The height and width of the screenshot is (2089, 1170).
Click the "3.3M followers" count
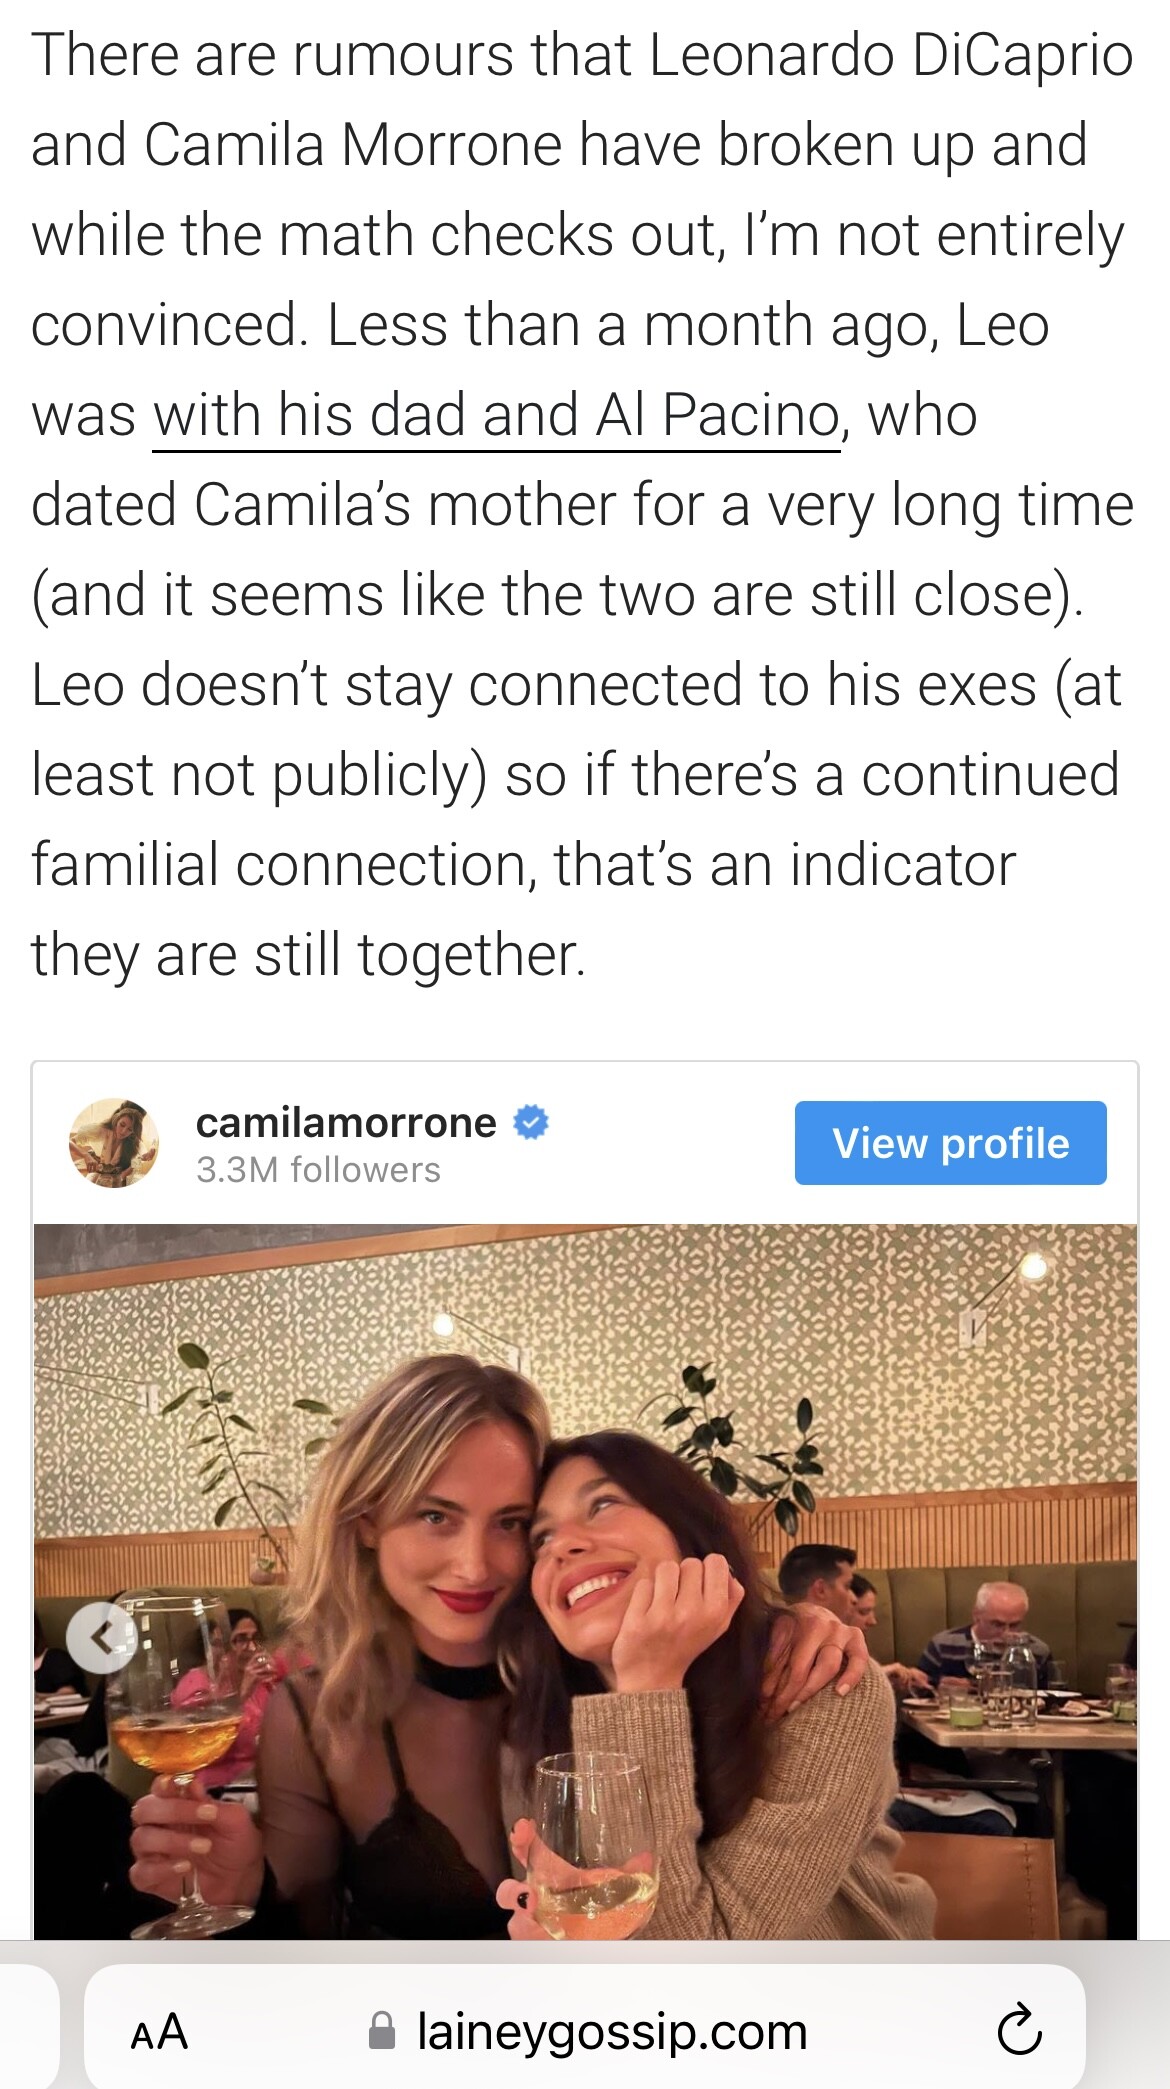pos(318,1170)
